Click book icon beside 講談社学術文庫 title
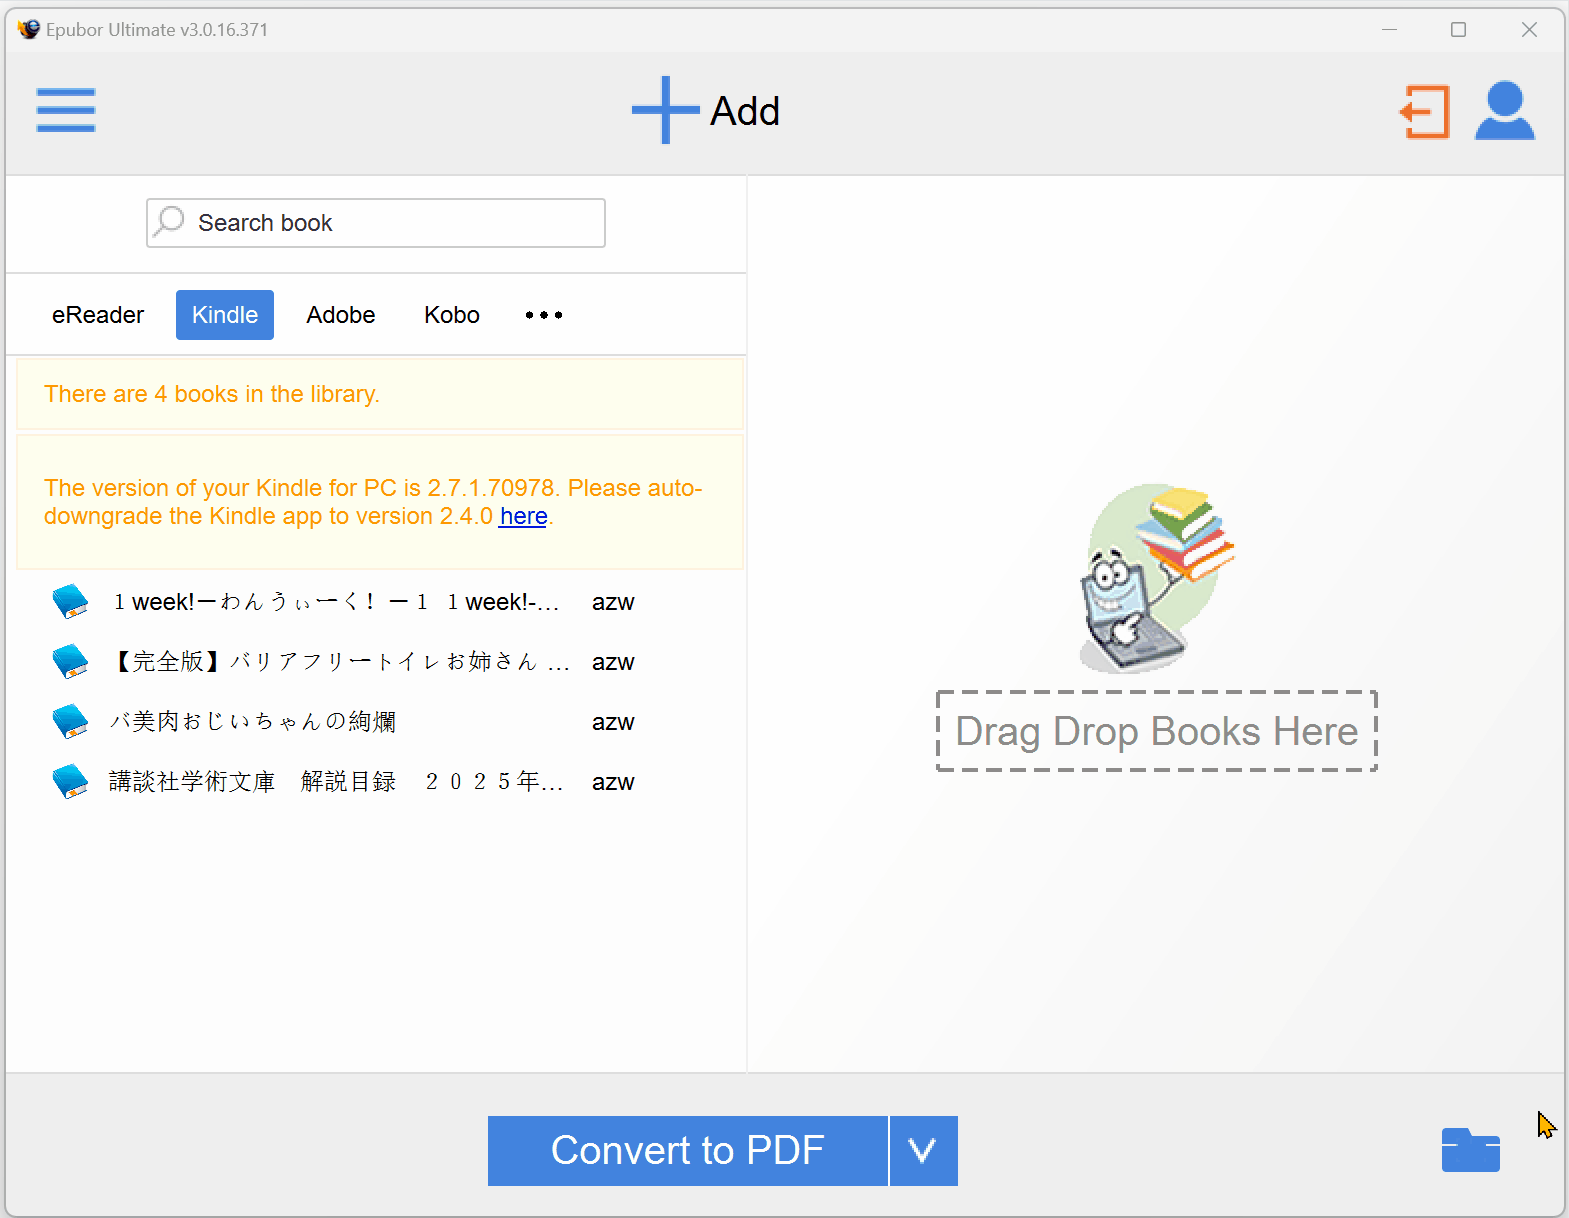The image size is (1569, 1218). (70, 782)
